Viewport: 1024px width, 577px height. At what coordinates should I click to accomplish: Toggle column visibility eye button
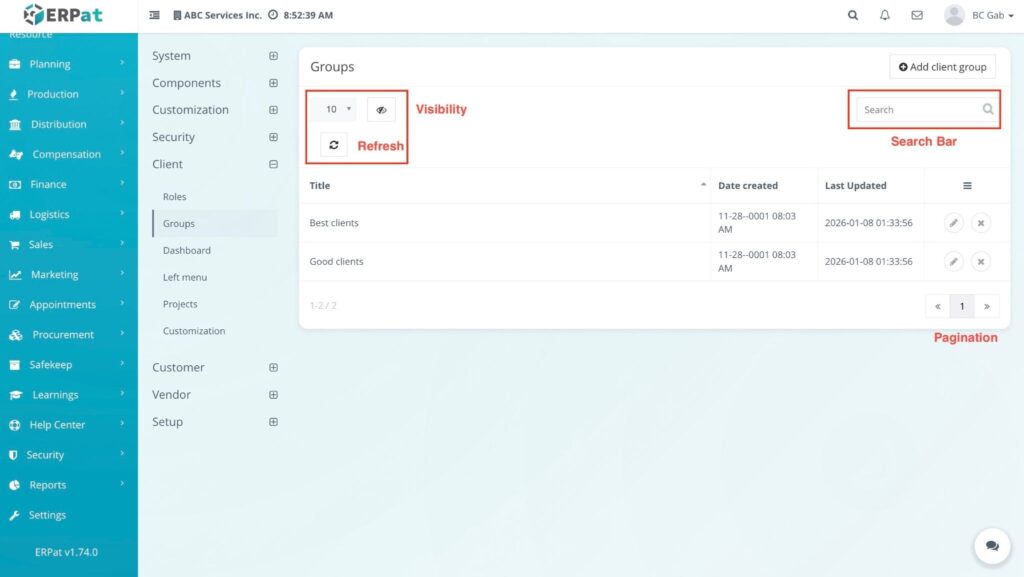[381, 109]
